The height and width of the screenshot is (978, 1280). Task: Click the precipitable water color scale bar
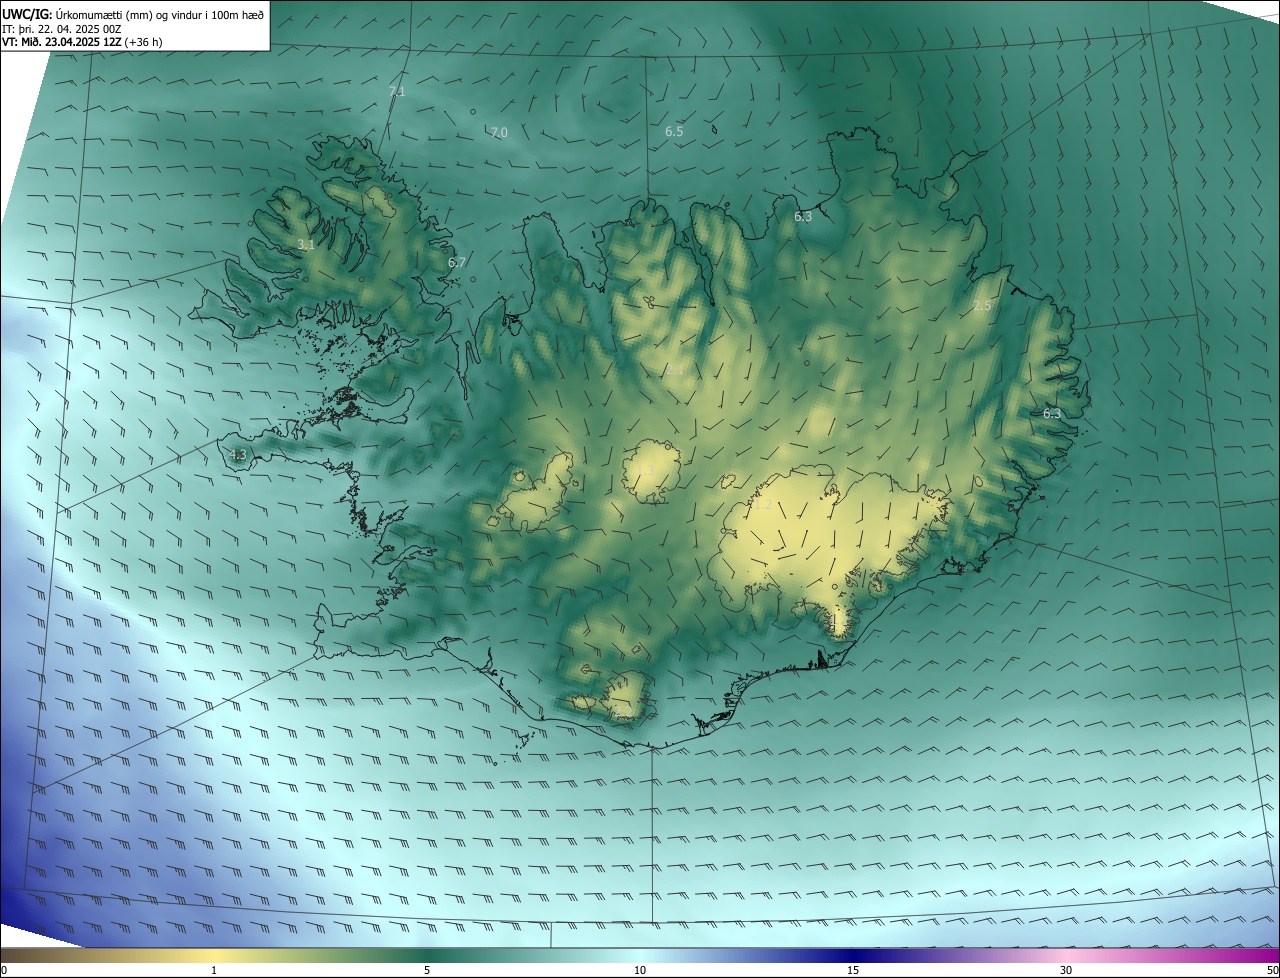(x=640, y=956)
